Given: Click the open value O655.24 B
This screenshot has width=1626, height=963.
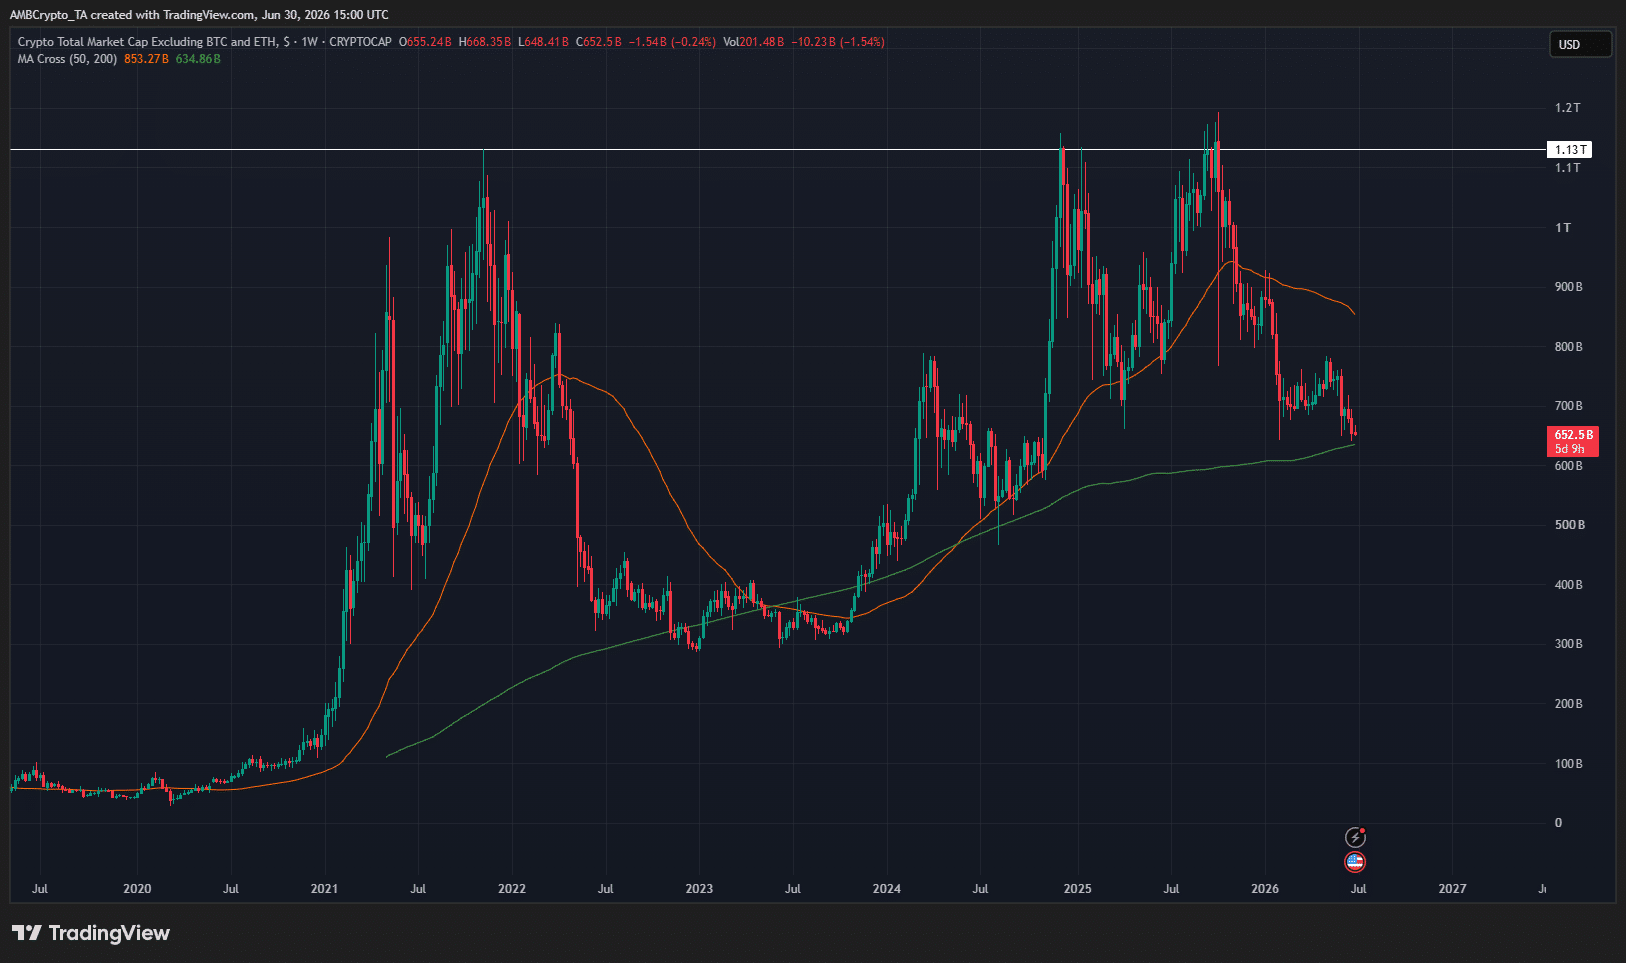Looking at the screenshot, I should (425, 42).
